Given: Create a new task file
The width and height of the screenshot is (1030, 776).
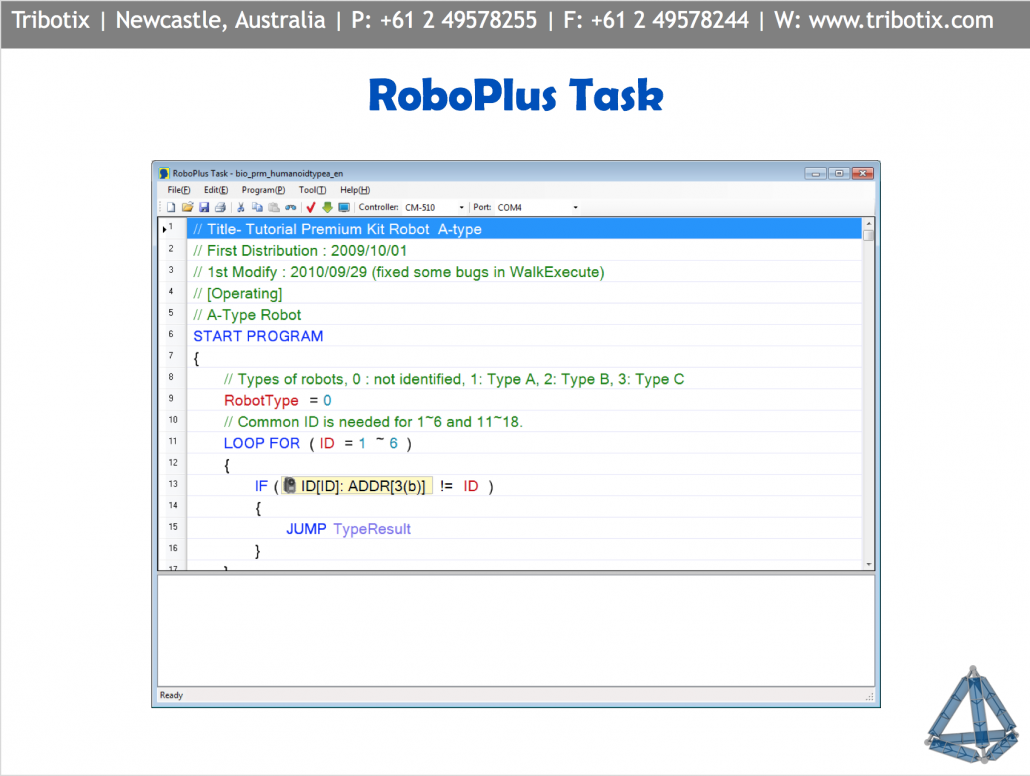Looking at the screenshot, I should pos(169,206).
